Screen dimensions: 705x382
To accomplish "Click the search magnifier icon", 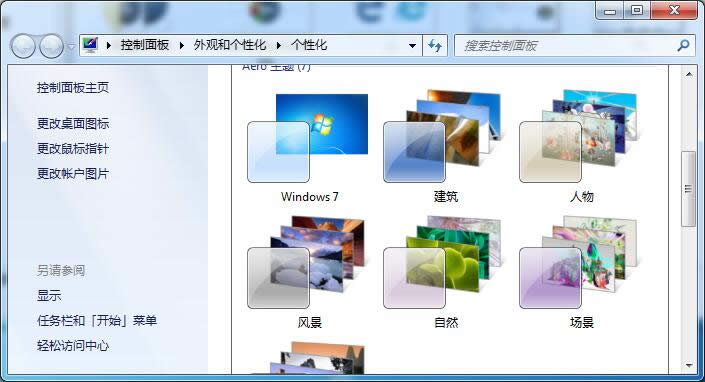I will tap(683, 45).
